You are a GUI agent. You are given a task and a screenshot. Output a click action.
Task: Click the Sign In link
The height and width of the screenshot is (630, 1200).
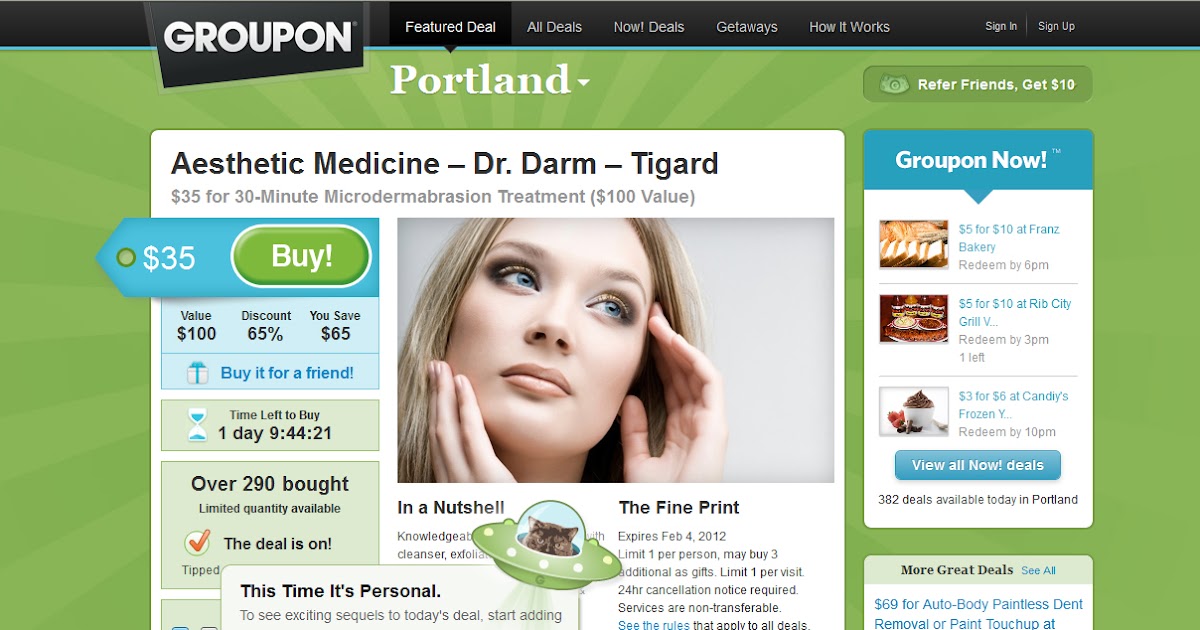(x=1001, y=26)
